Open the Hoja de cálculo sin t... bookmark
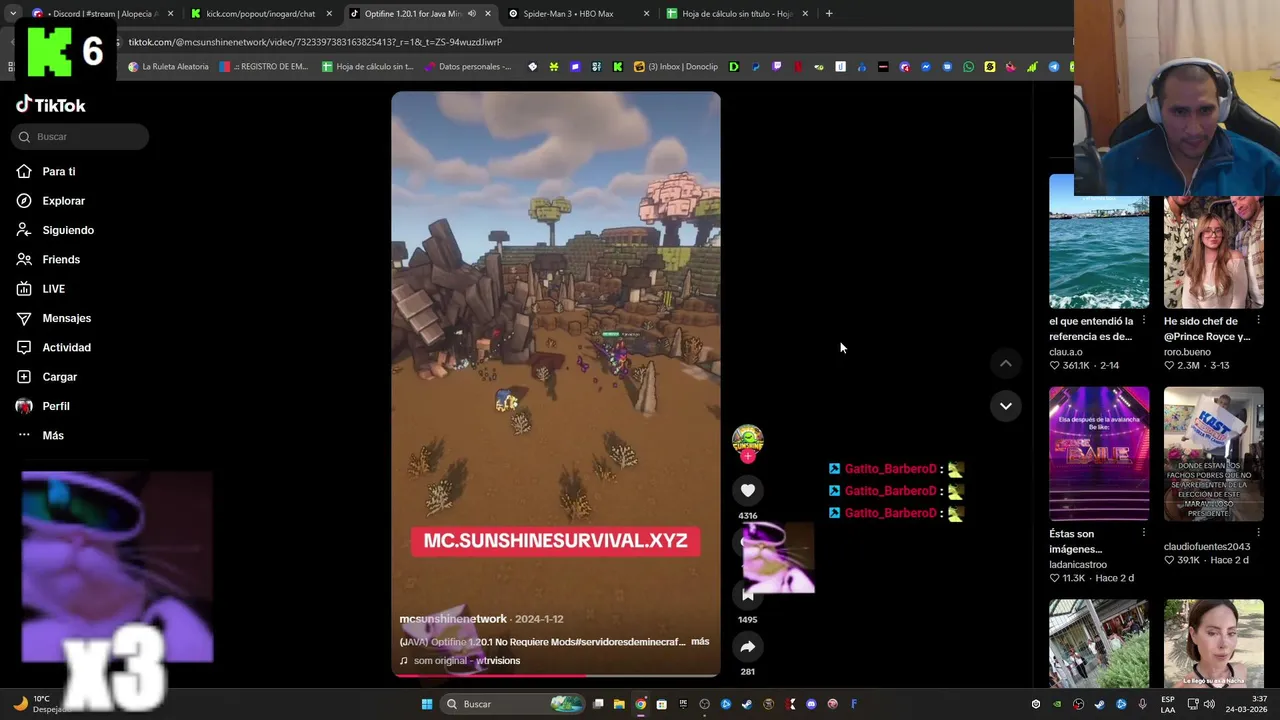This screenshot has height=720, width=1280. [367, 67]
